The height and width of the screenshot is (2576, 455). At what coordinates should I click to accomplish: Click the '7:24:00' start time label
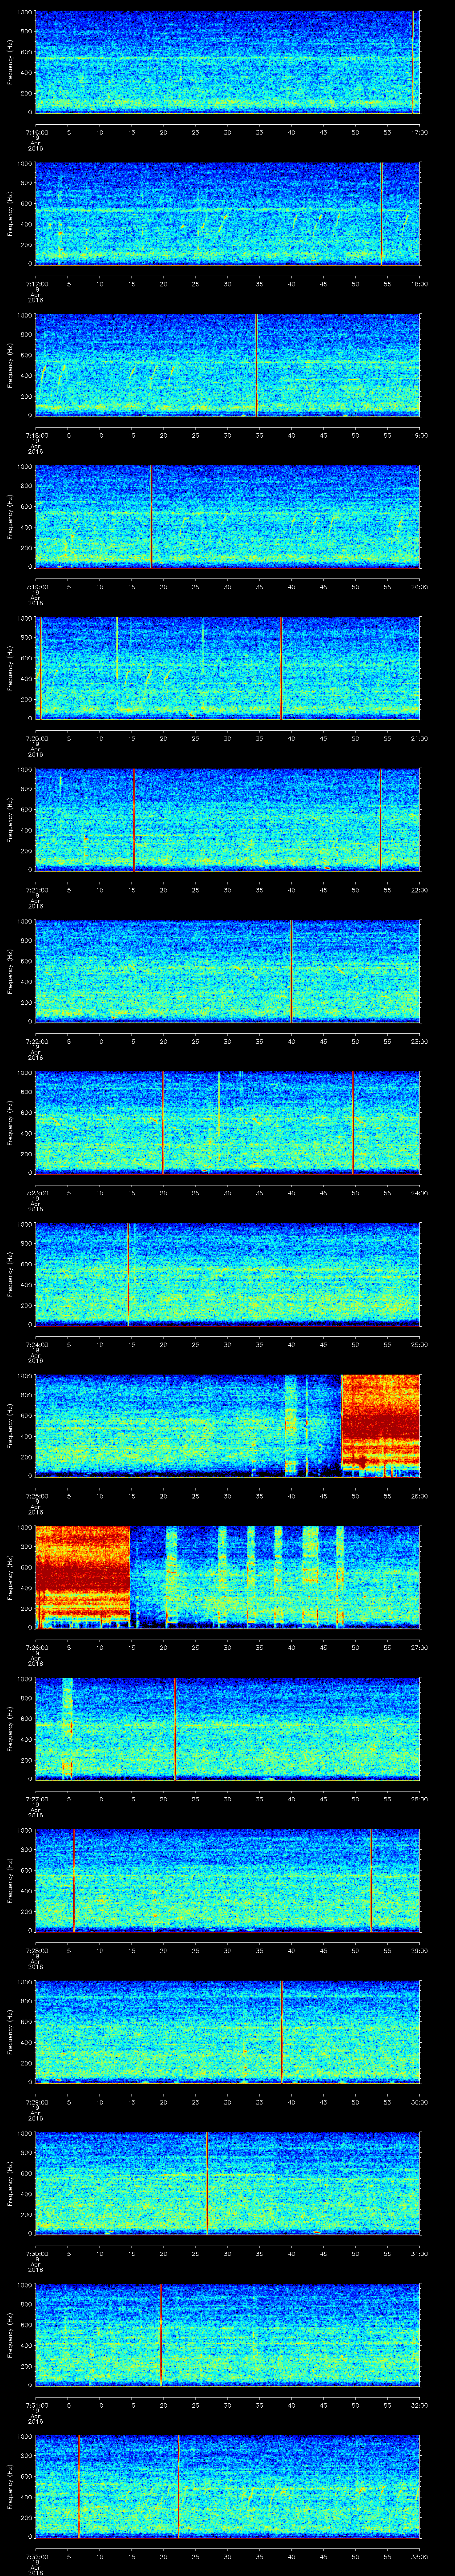[x=36, y=1345]
